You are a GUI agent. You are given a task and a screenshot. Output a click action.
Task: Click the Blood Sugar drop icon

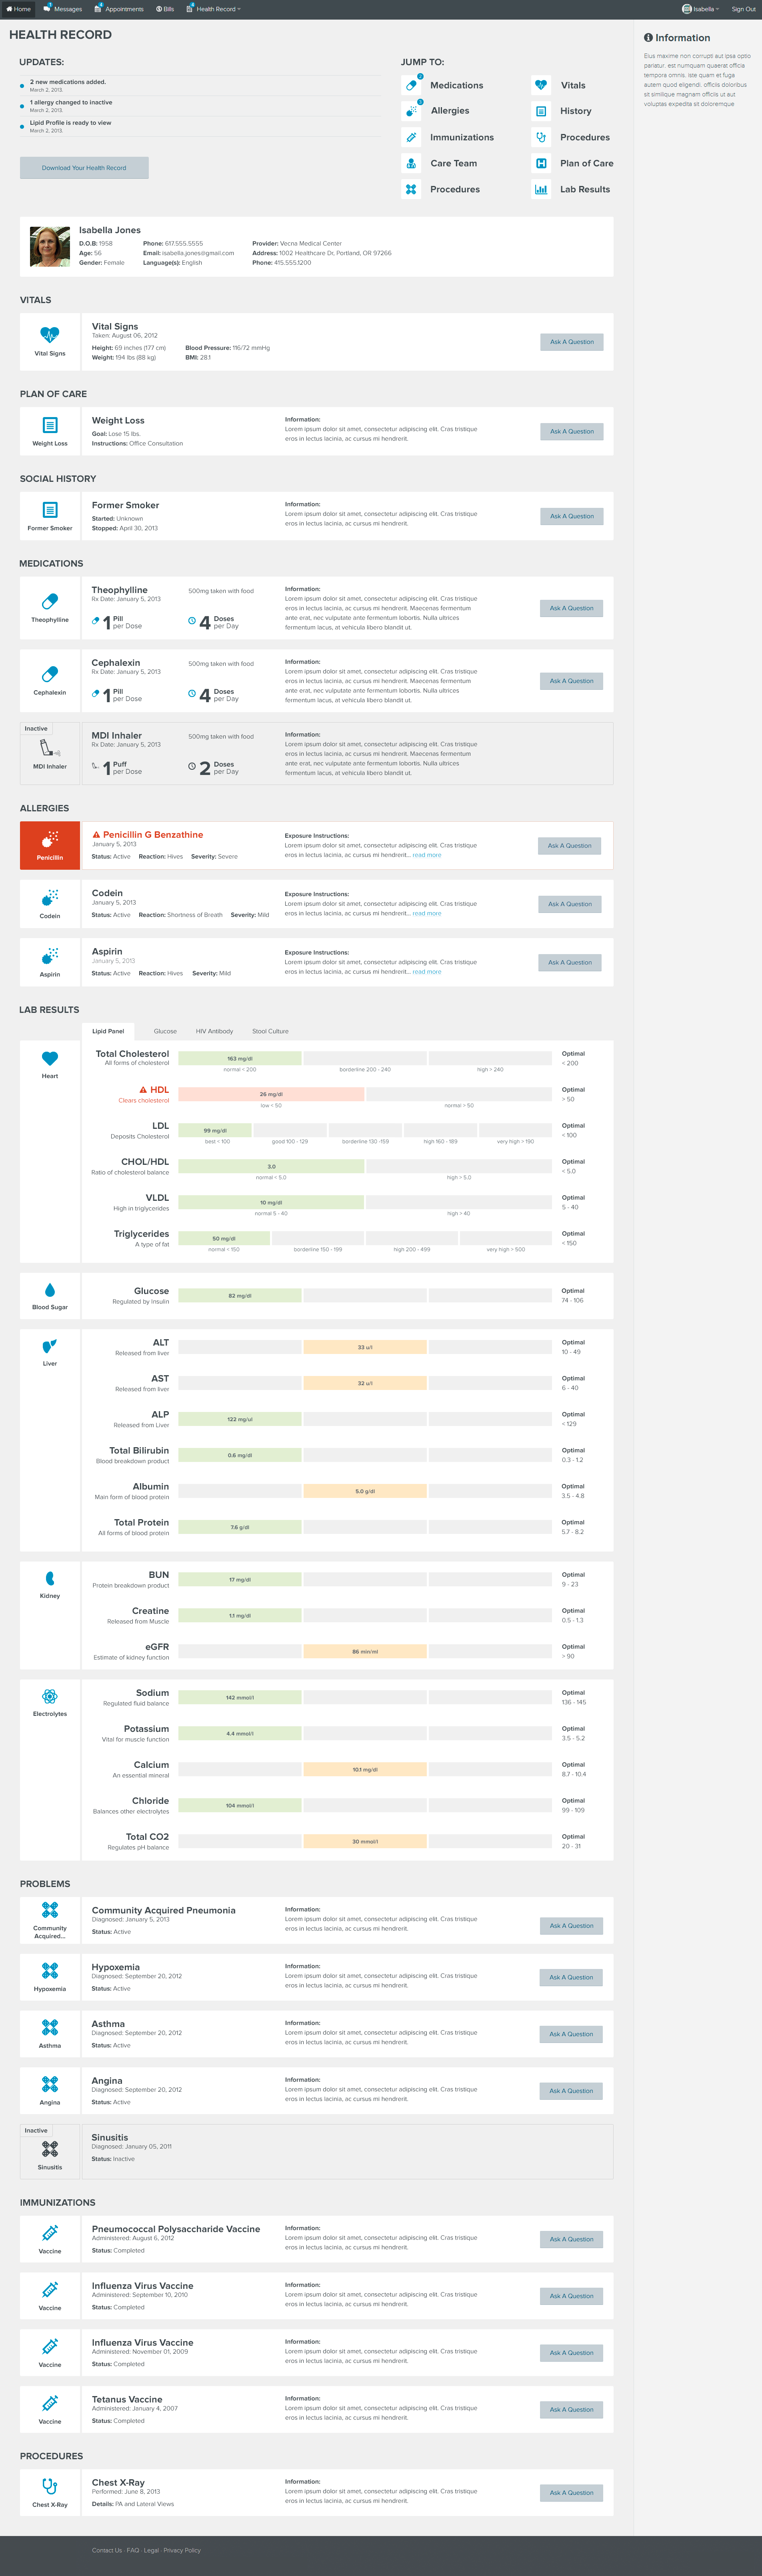pos(50,1290)
